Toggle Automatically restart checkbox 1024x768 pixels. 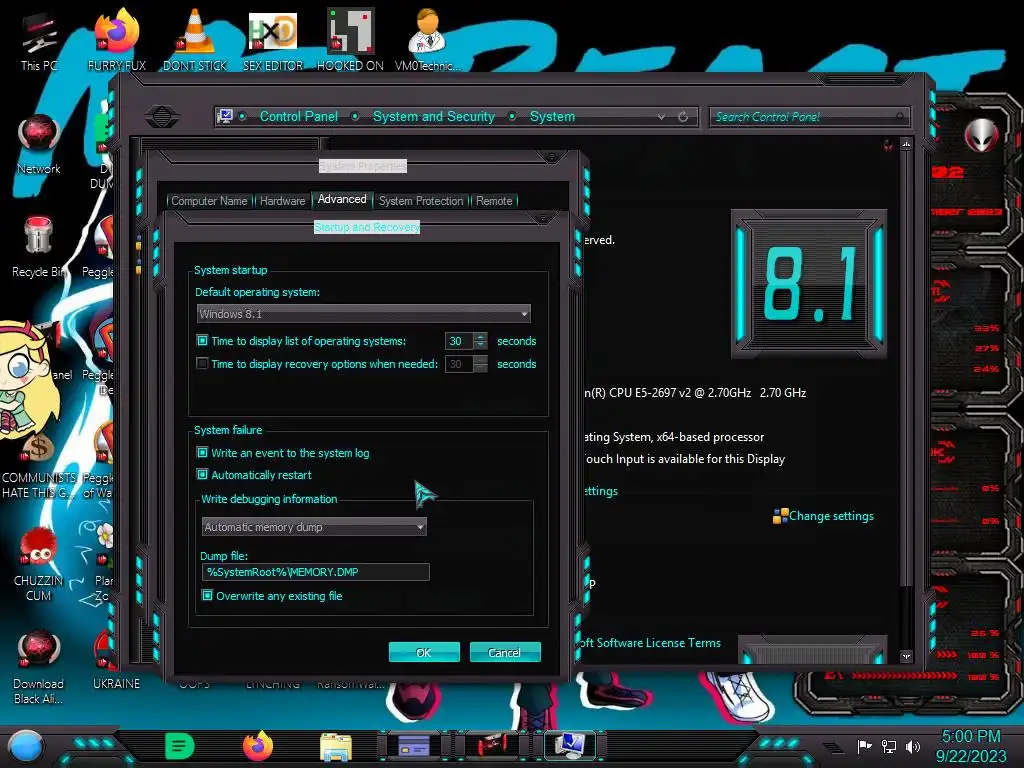pyautogui.click(x=202, y=474)
